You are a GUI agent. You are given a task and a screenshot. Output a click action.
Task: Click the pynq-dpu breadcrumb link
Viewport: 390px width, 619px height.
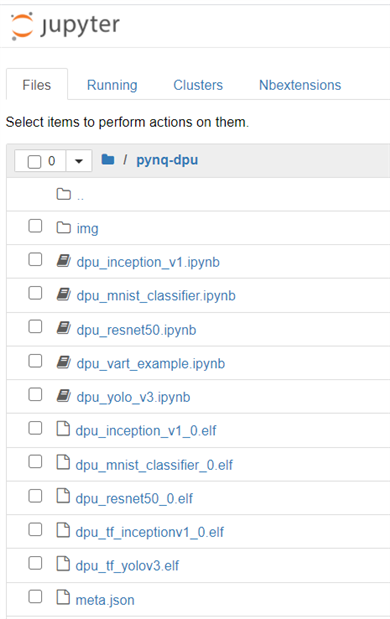pos(167,160)
